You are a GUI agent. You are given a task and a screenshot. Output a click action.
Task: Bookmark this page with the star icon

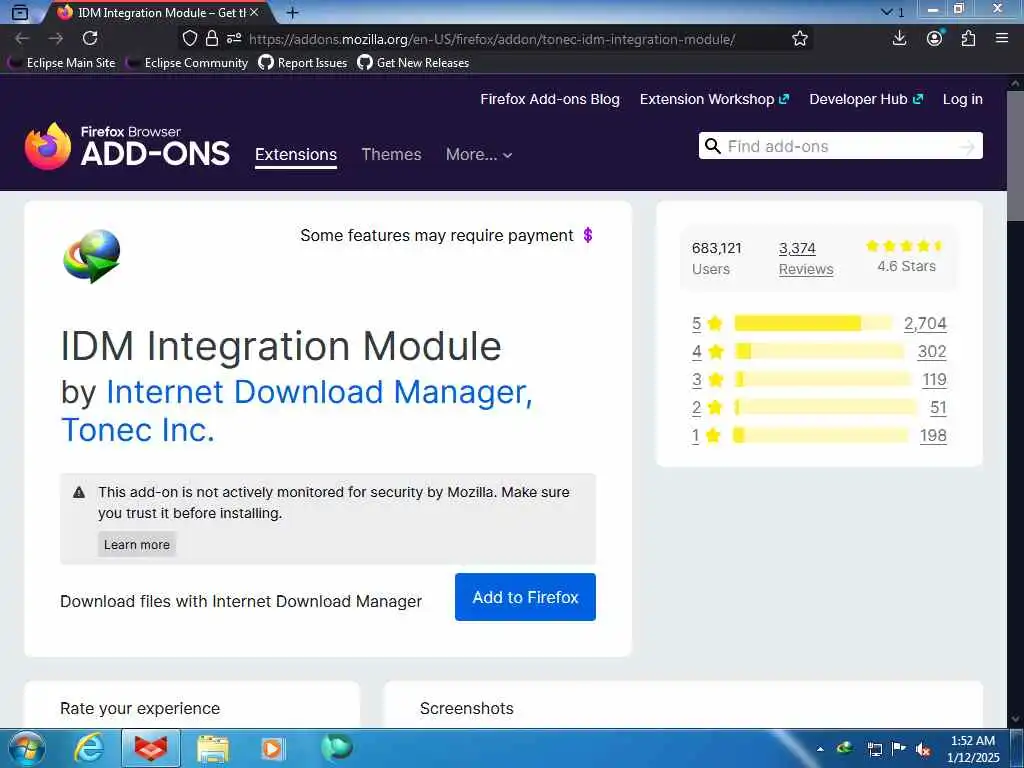pyautogui.click(x=800, y=39)
